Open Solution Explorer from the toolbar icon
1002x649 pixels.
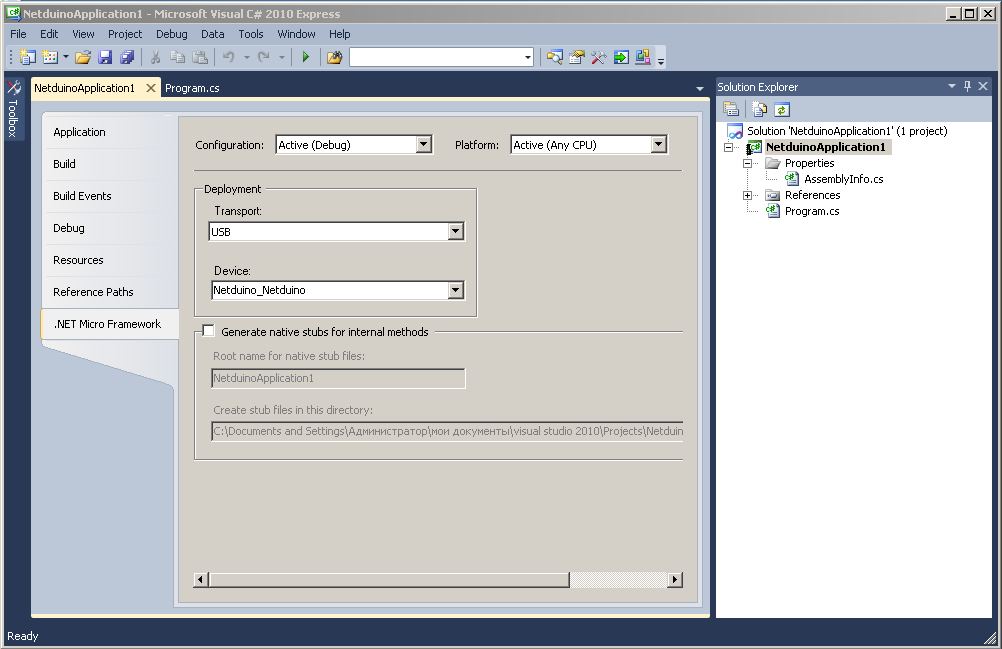(x=555, y=57)
